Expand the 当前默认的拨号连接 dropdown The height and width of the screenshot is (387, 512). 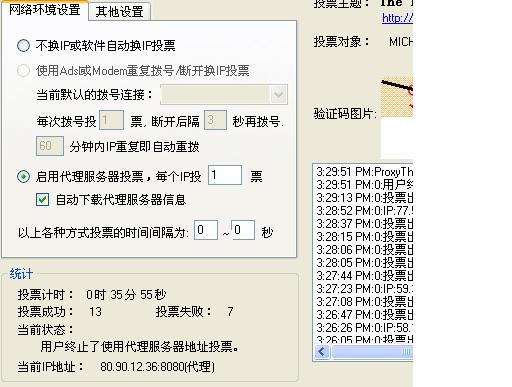pos(224,95)
